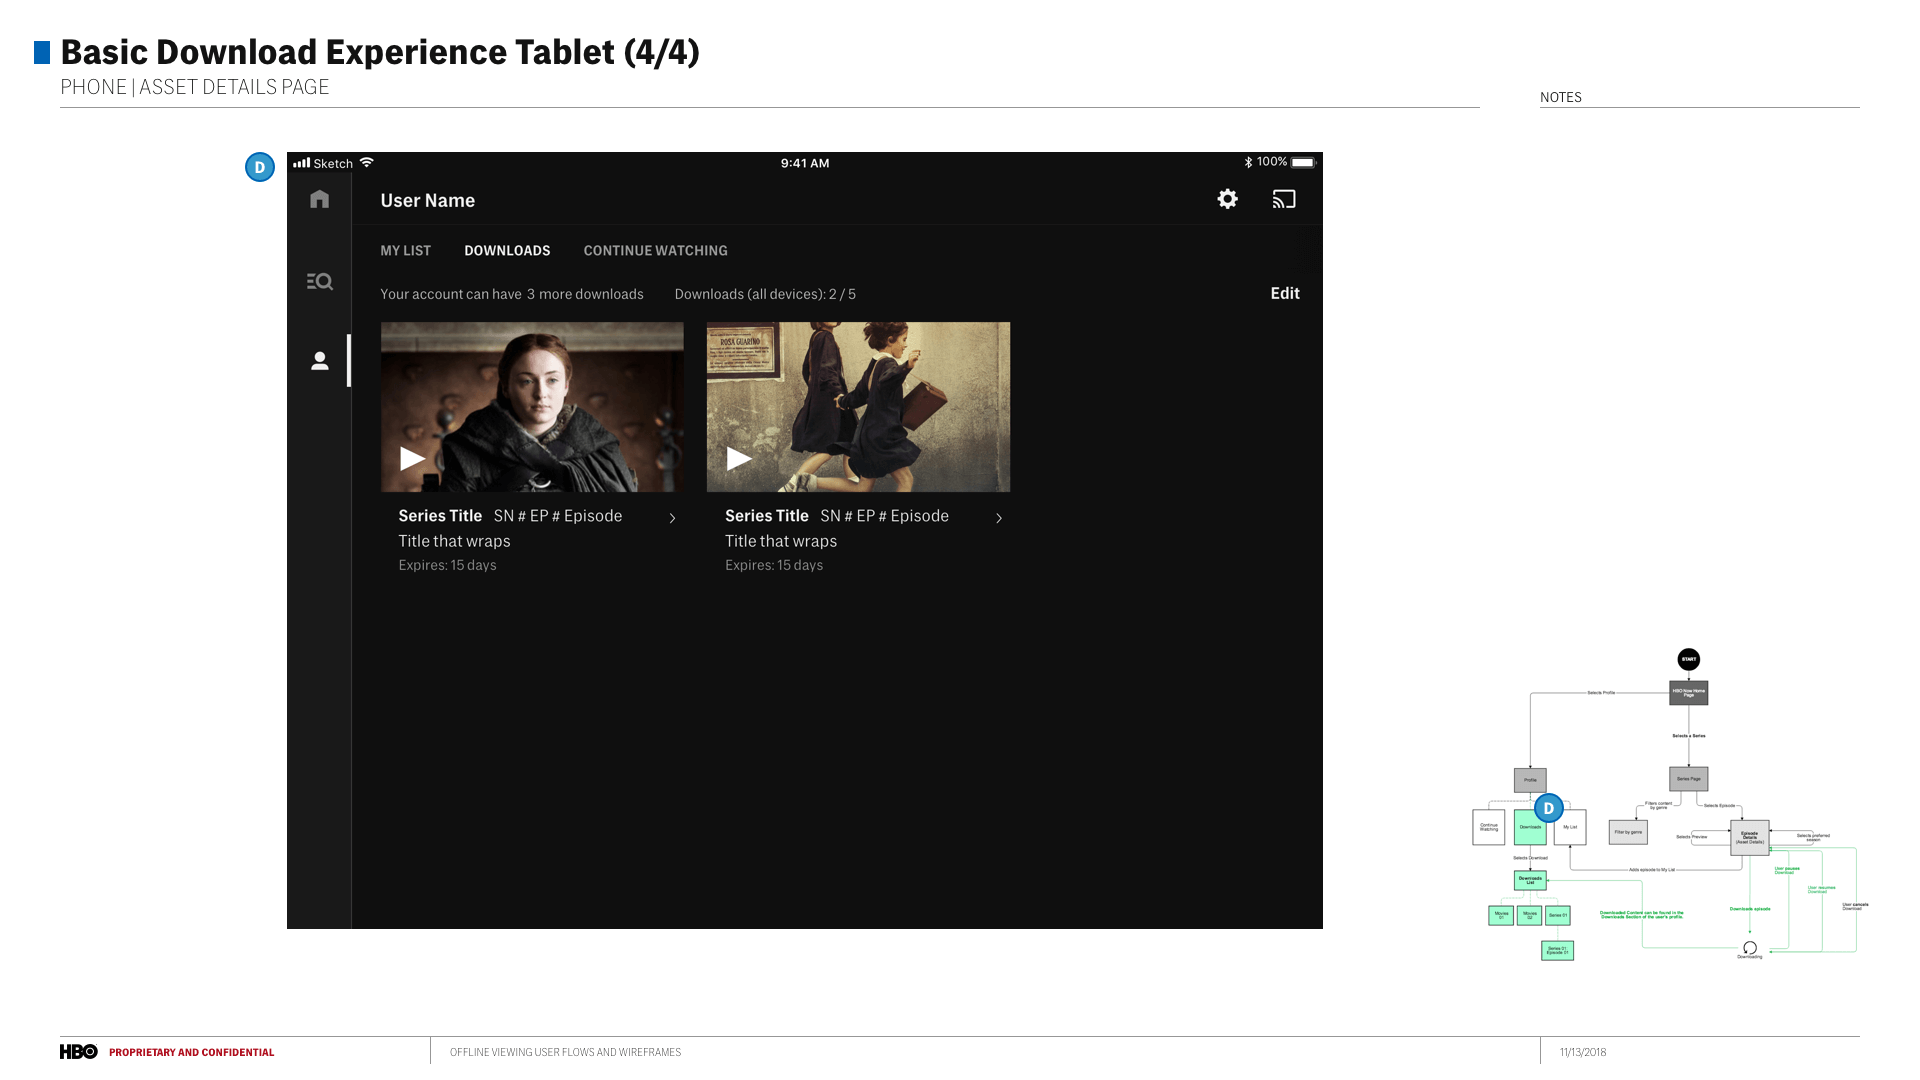The width and height of the screenshot is (1920, 1080).
Task: Click 'Your account can have 3 more downloads'
Action: click(512, 294)
